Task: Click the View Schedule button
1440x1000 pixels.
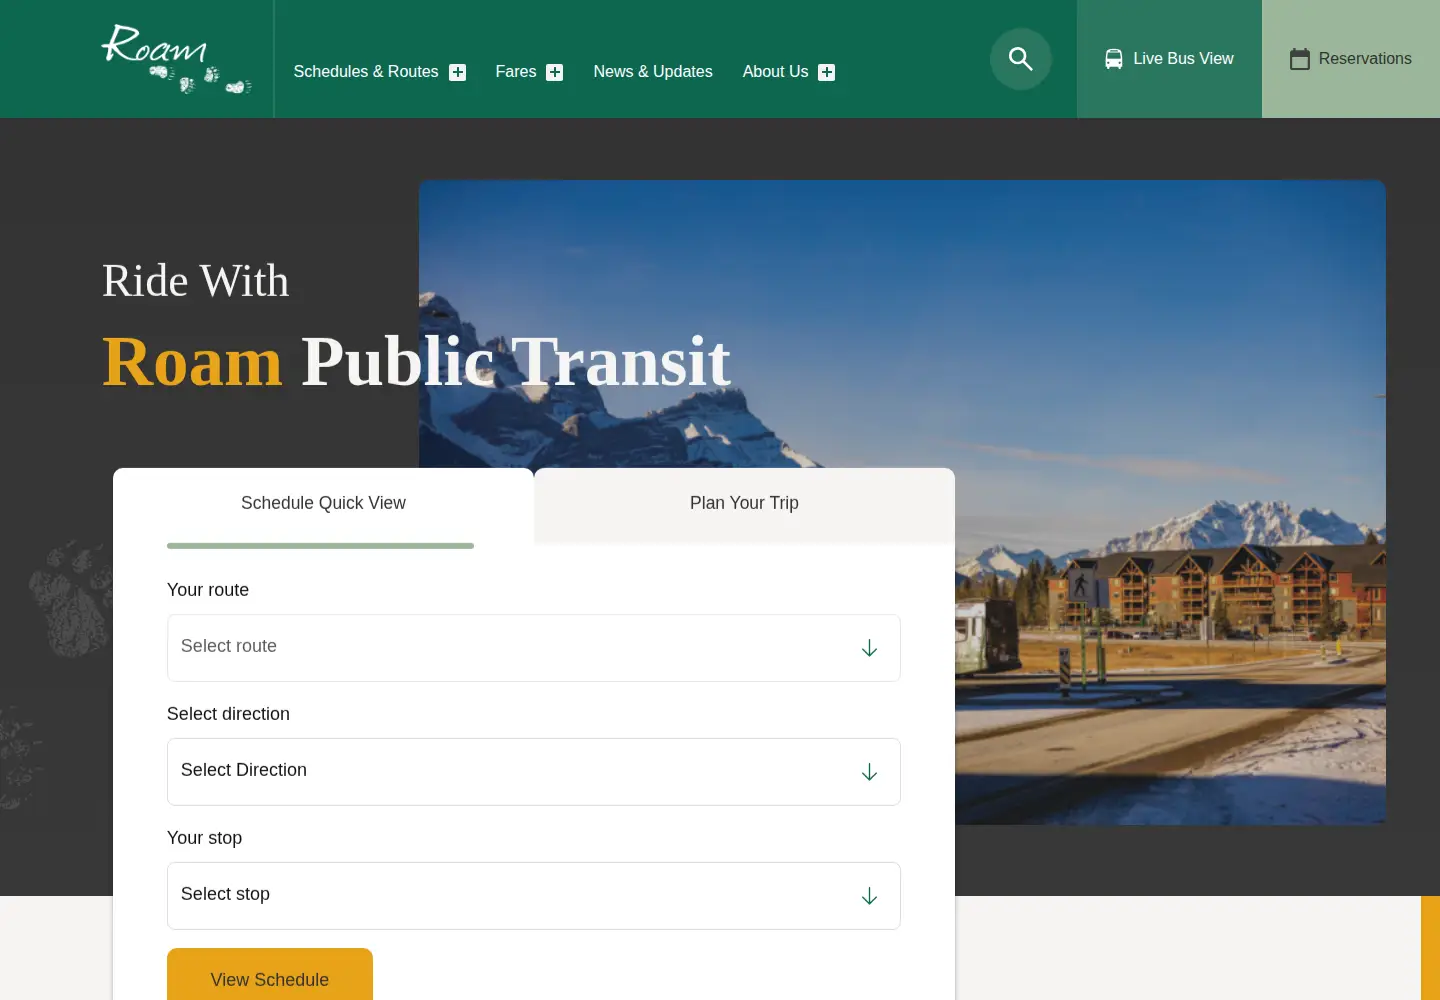Action: (x=270, y=978)
